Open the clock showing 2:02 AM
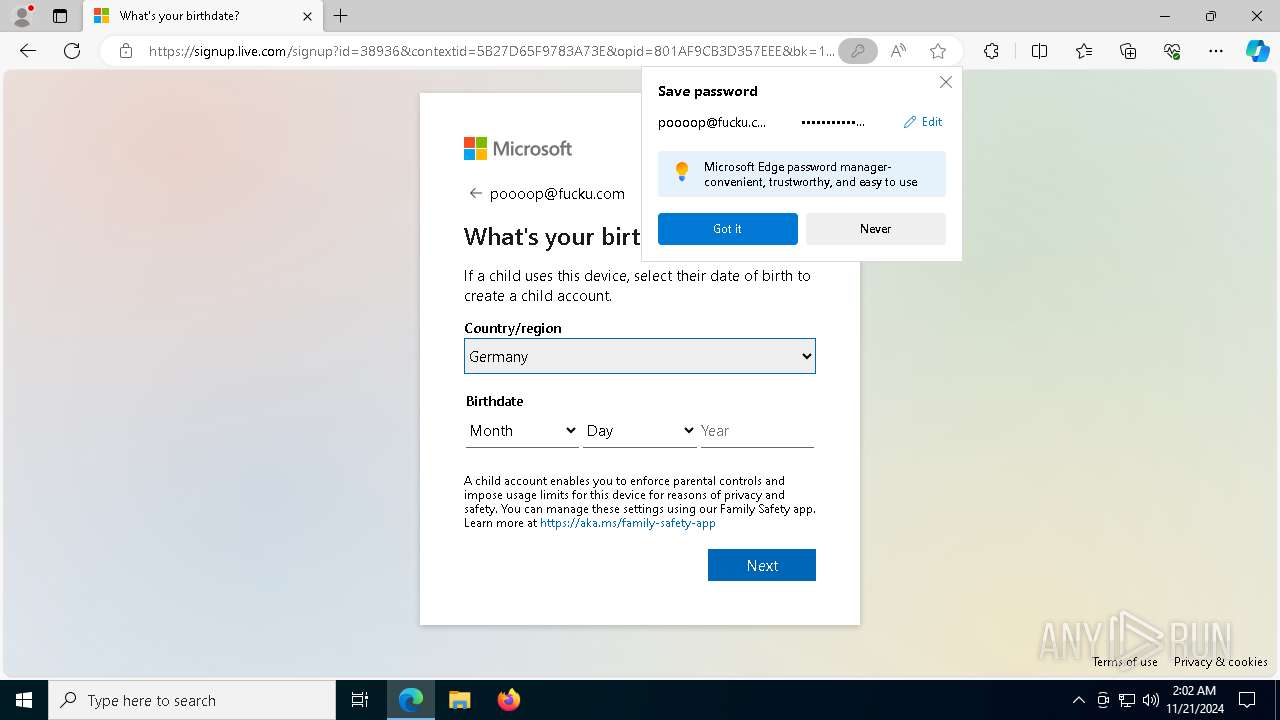The height and width of the screenshot is (720, 1280). point(1195,700)
